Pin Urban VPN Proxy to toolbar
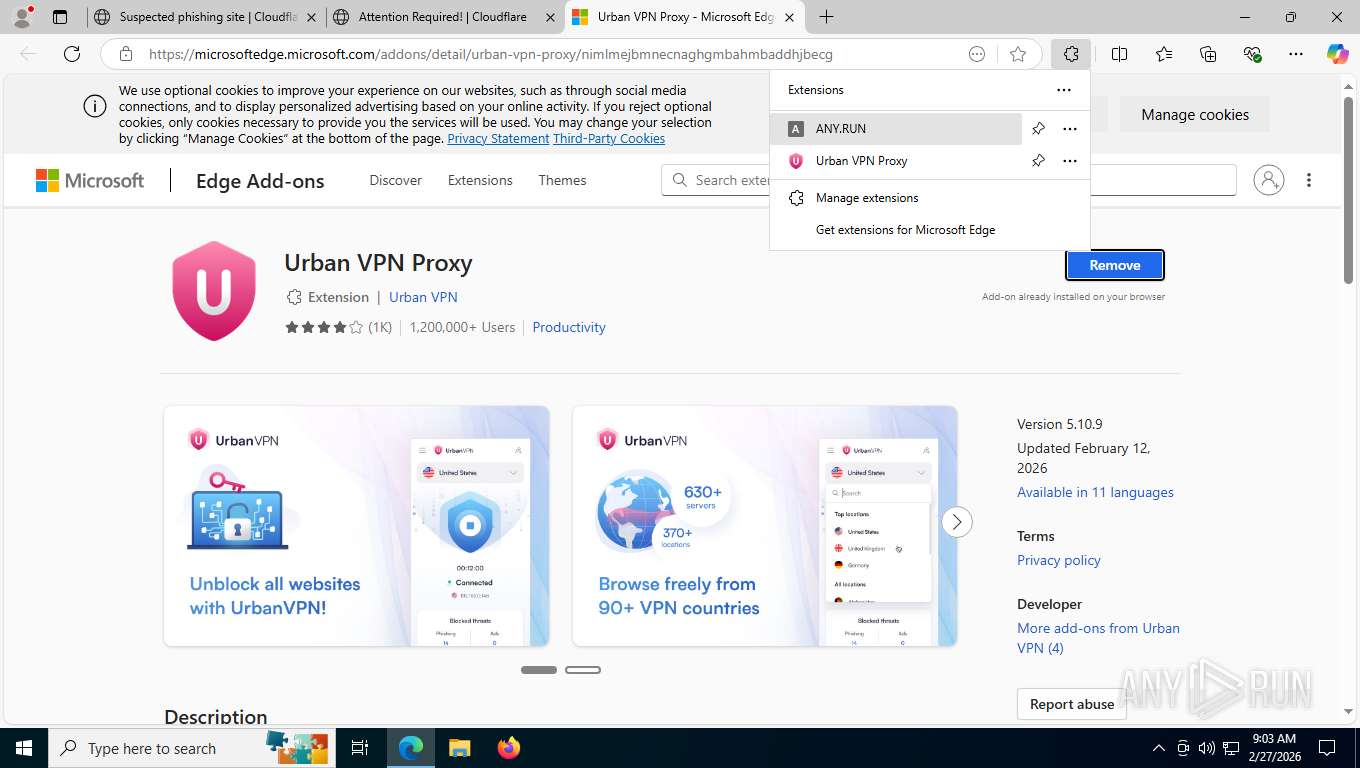The width and height of the screenshot is (1360, 768). pyautogui.click(x=1038, y=160)
